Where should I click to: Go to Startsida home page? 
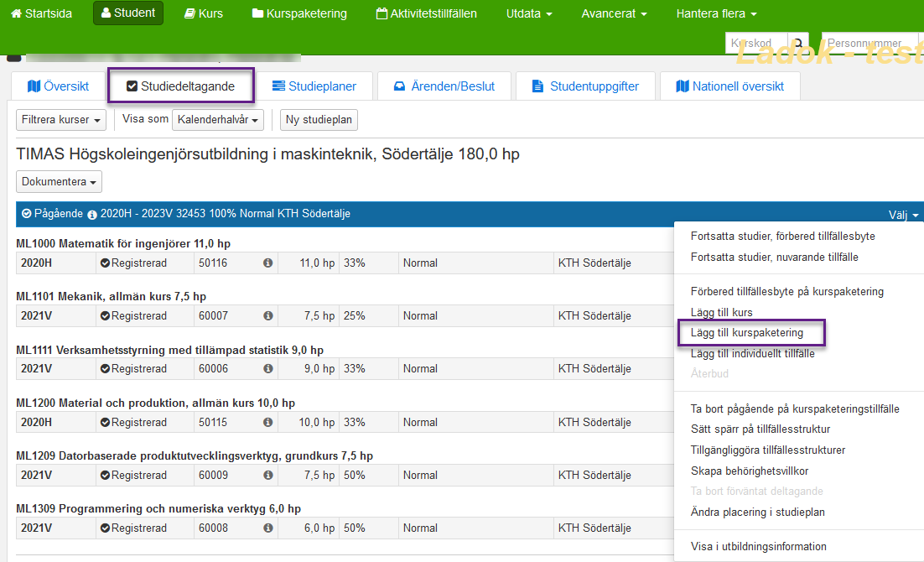[41, 14]
